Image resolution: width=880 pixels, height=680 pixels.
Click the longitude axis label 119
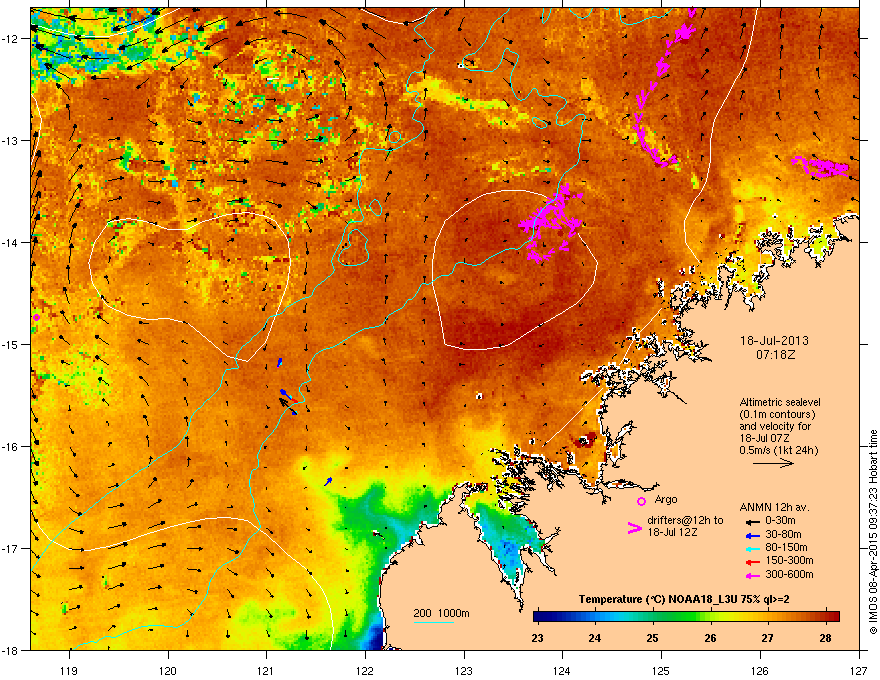tap(70, 671)
